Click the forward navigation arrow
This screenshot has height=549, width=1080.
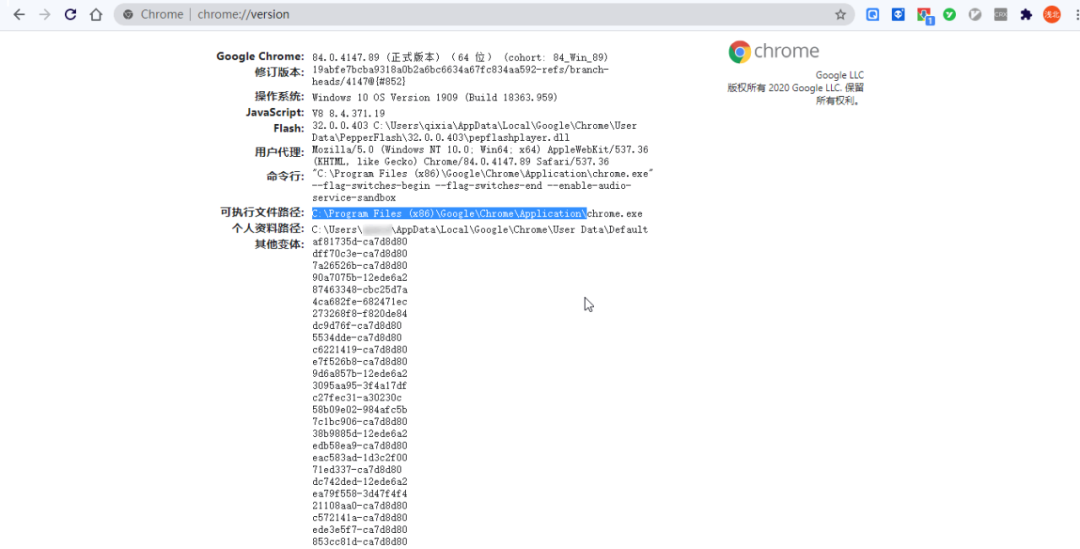(45, 14)
